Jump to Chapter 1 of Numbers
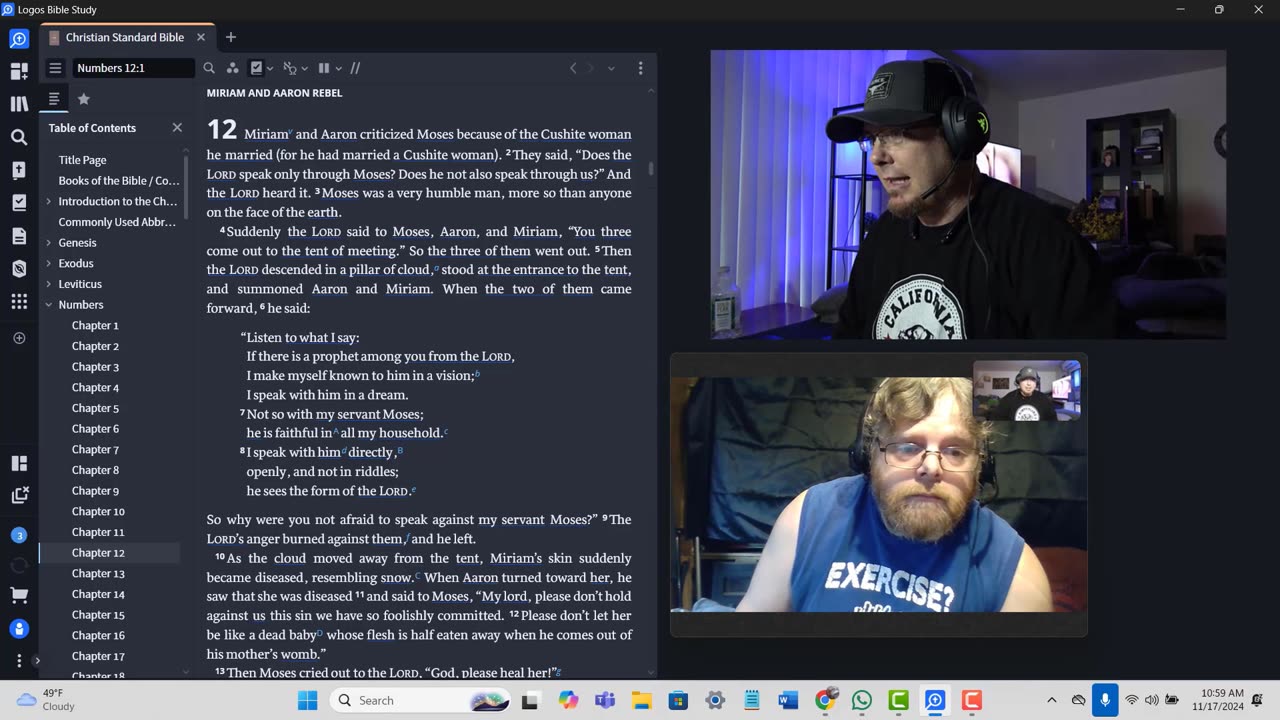 point(95,326)
